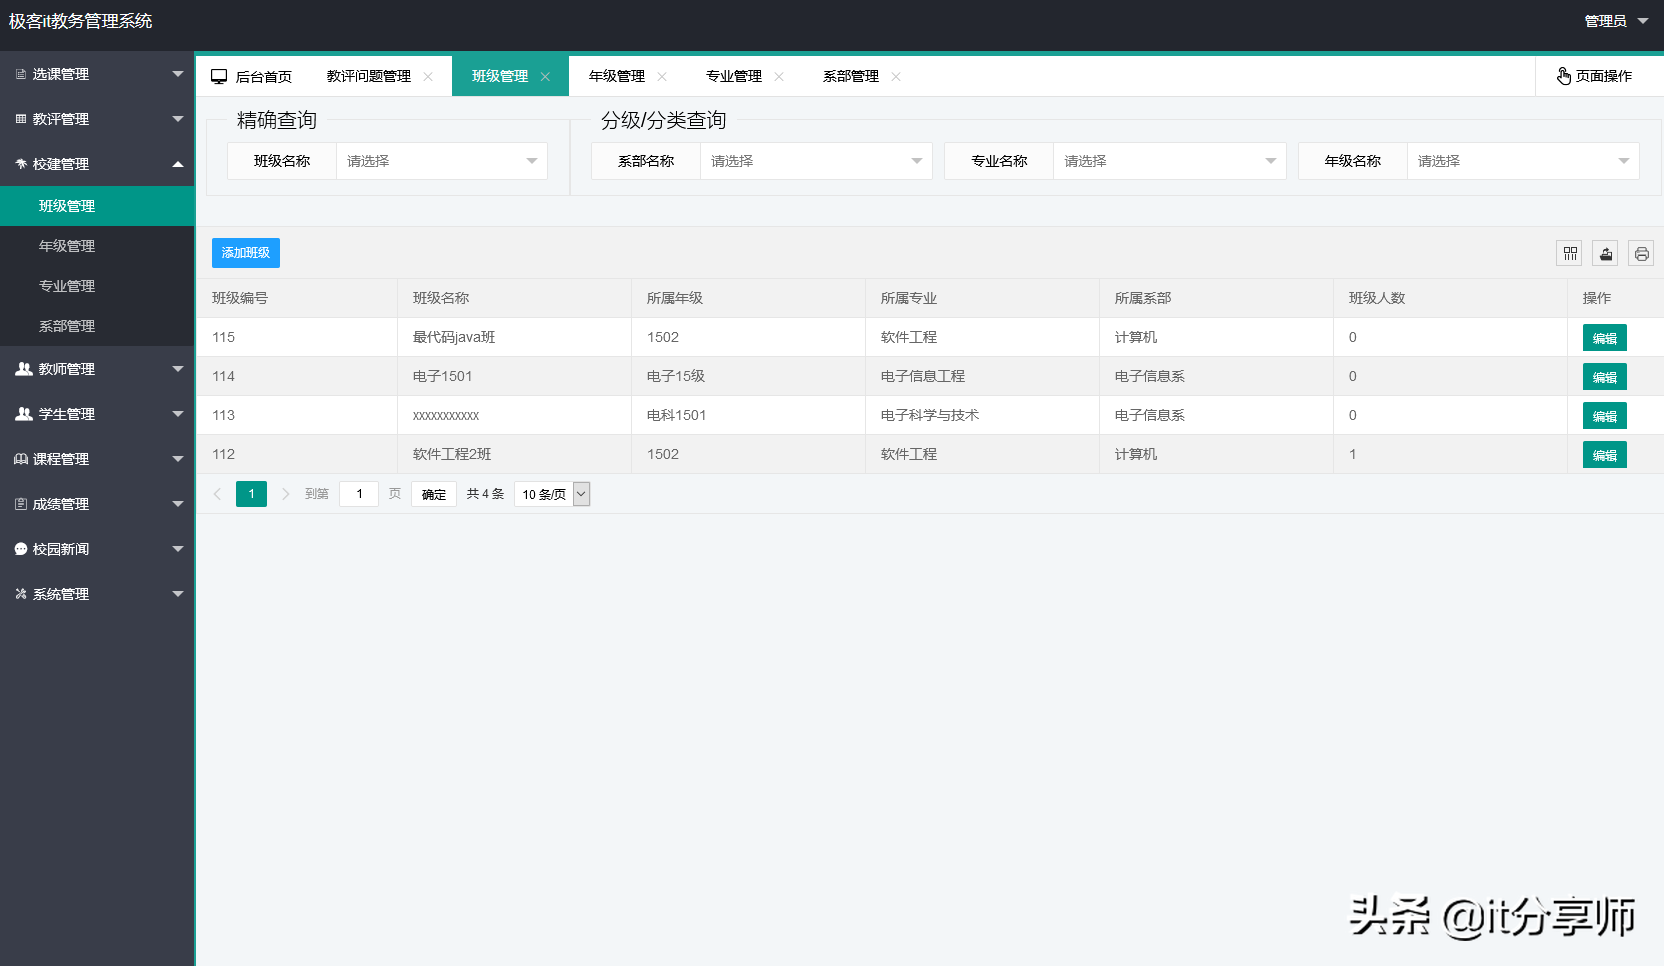Open the 10 条/页 page size selector
The image size is (1664, 966).
tap(551, 493)
